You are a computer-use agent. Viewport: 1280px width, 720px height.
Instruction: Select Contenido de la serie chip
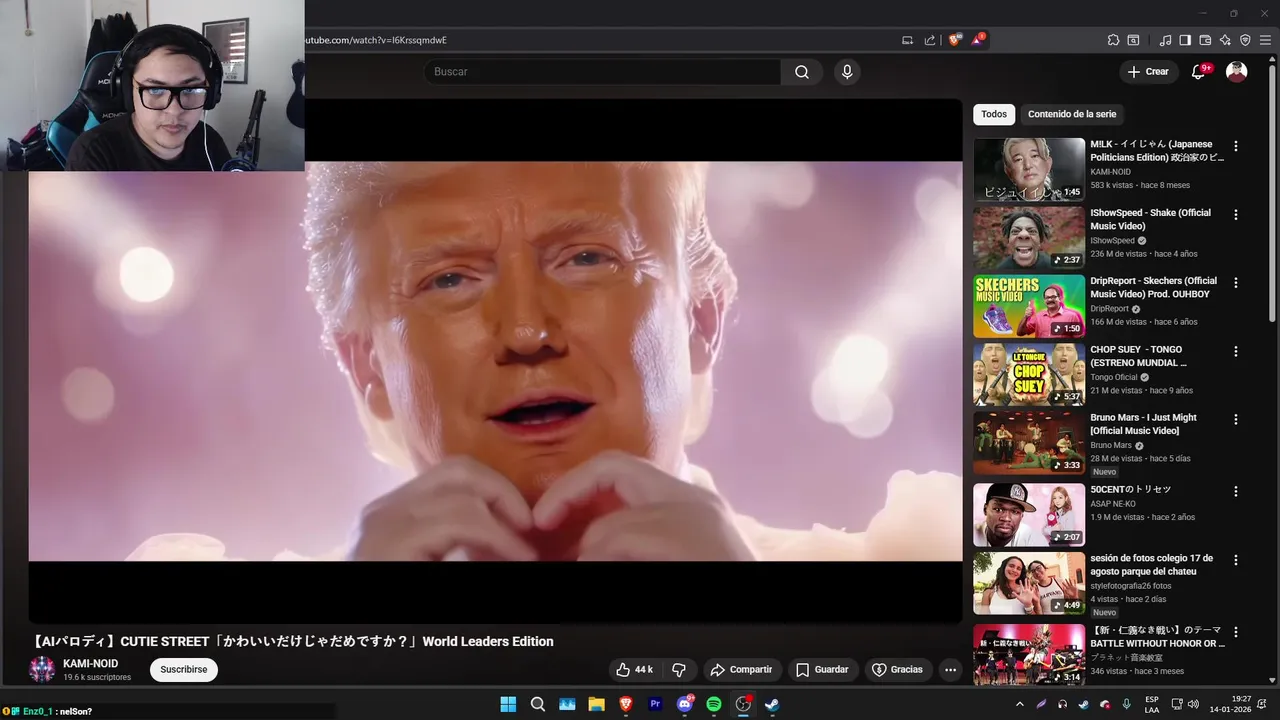click(1072, 114)
